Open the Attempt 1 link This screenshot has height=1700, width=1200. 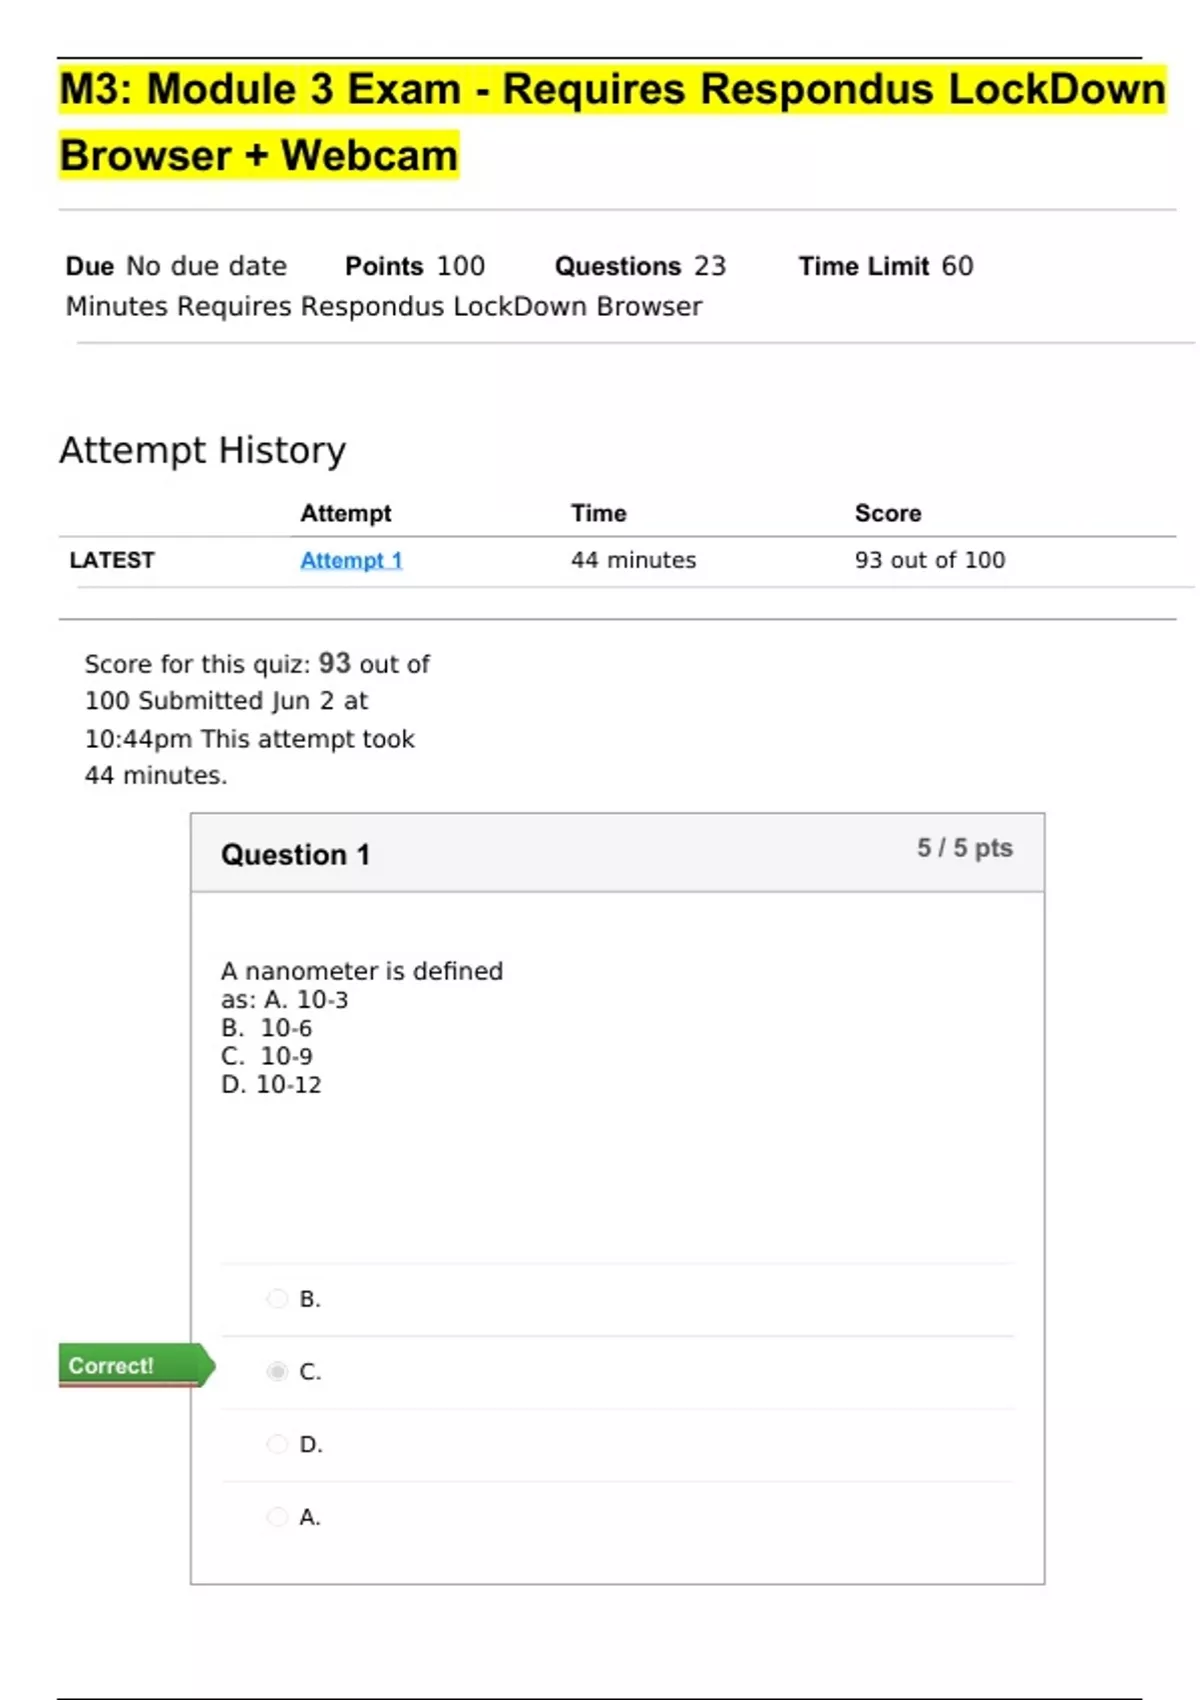pos(351,560)
